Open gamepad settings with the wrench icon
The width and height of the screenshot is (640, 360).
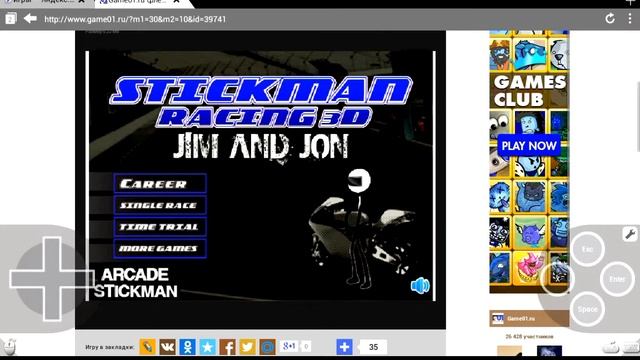click(630, 234)
